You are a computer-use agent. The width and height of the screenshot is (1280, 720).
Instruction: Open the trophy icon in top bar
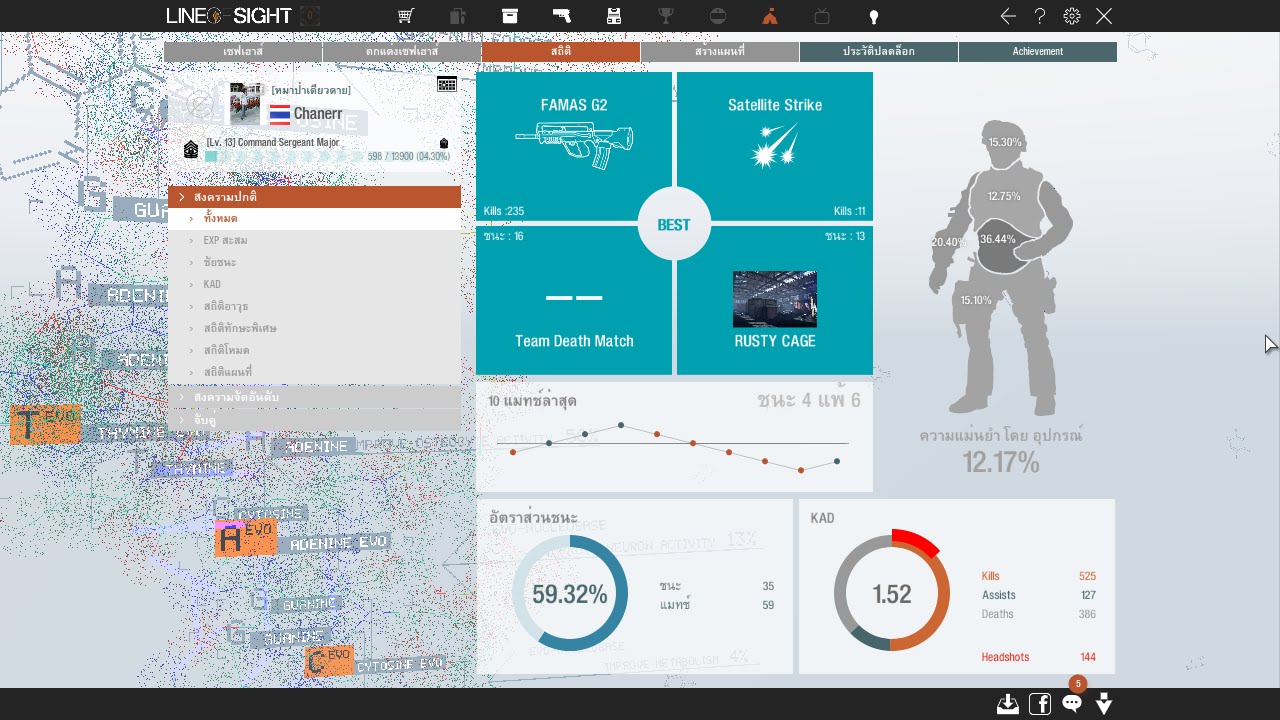[x=666, y=16]
